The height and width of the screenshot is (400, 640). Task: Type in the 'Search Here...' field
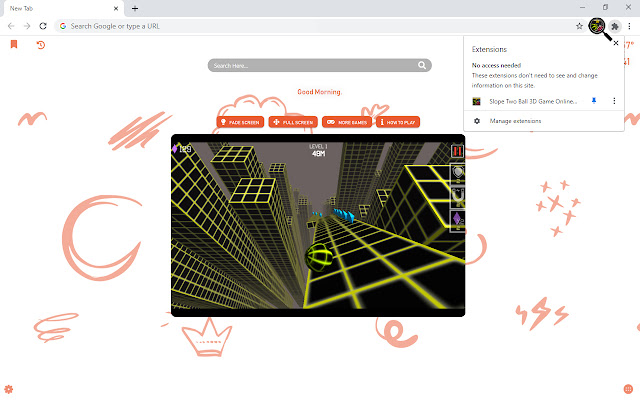tap(319, 65)
